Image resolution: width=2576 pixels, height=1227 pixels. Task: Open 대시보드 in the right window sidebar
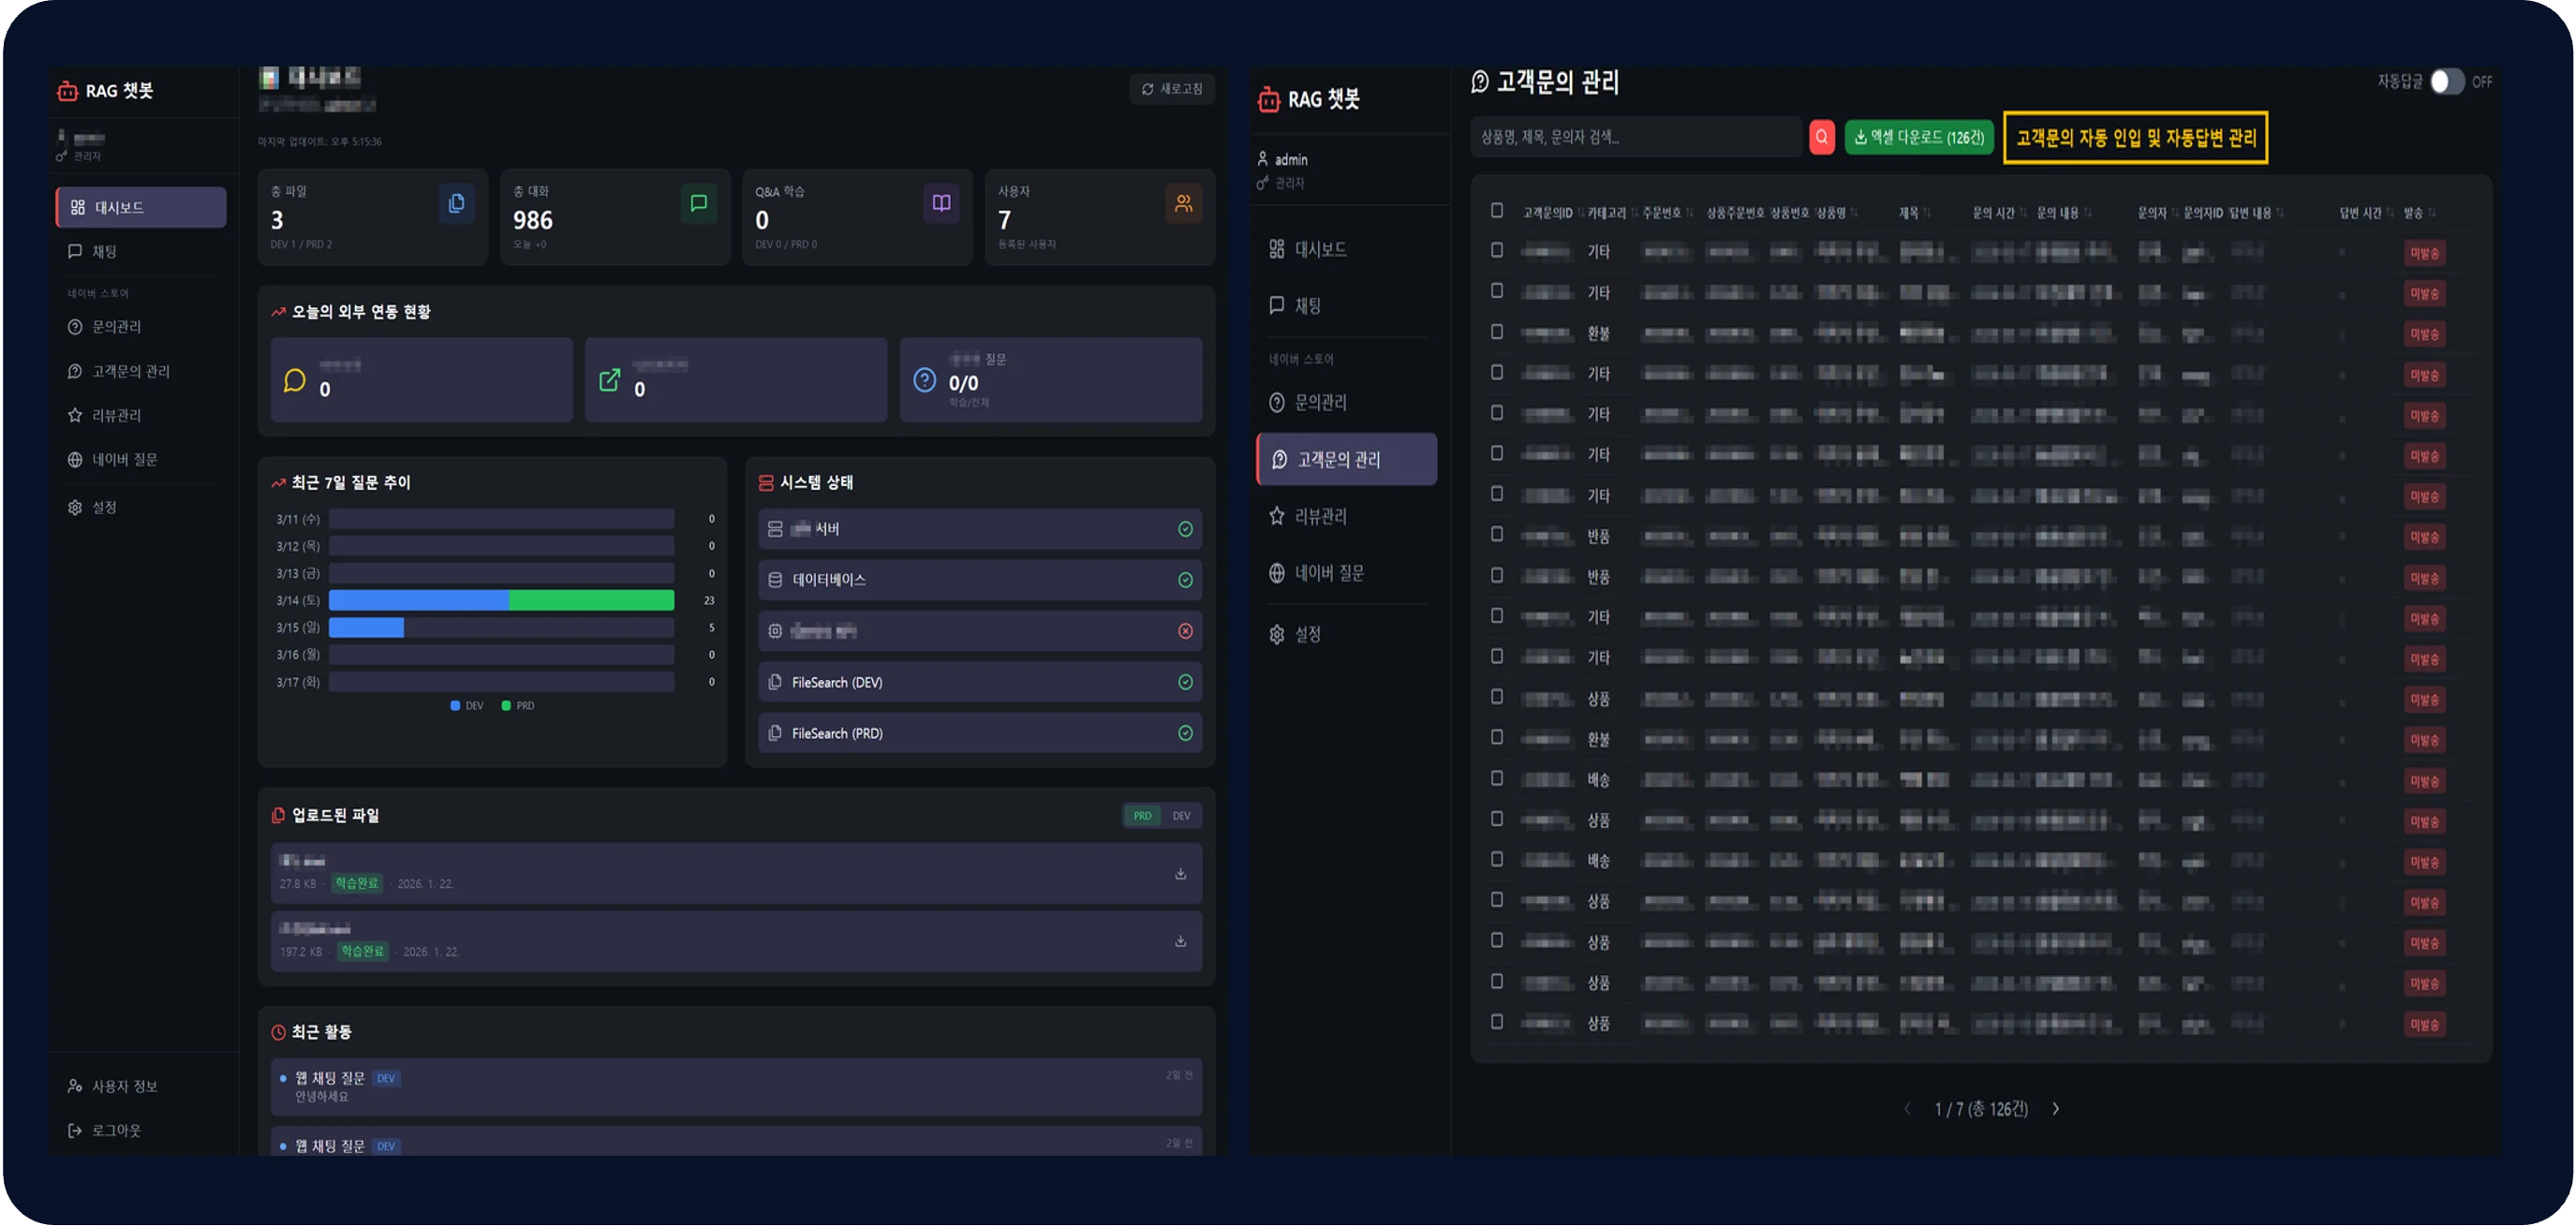1347,250
